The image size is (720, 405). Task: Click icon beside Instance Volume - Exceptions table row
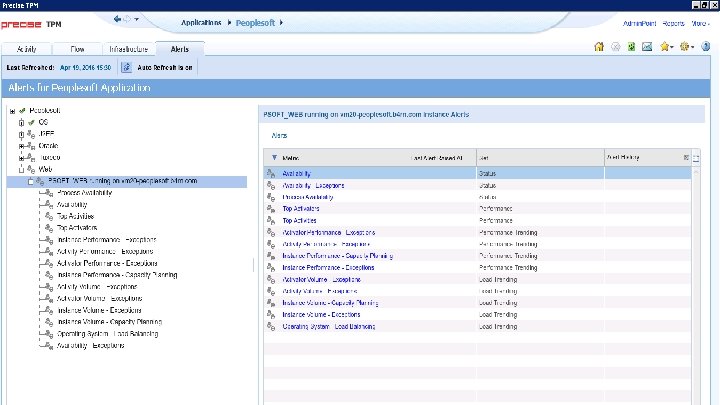[271, 315]
